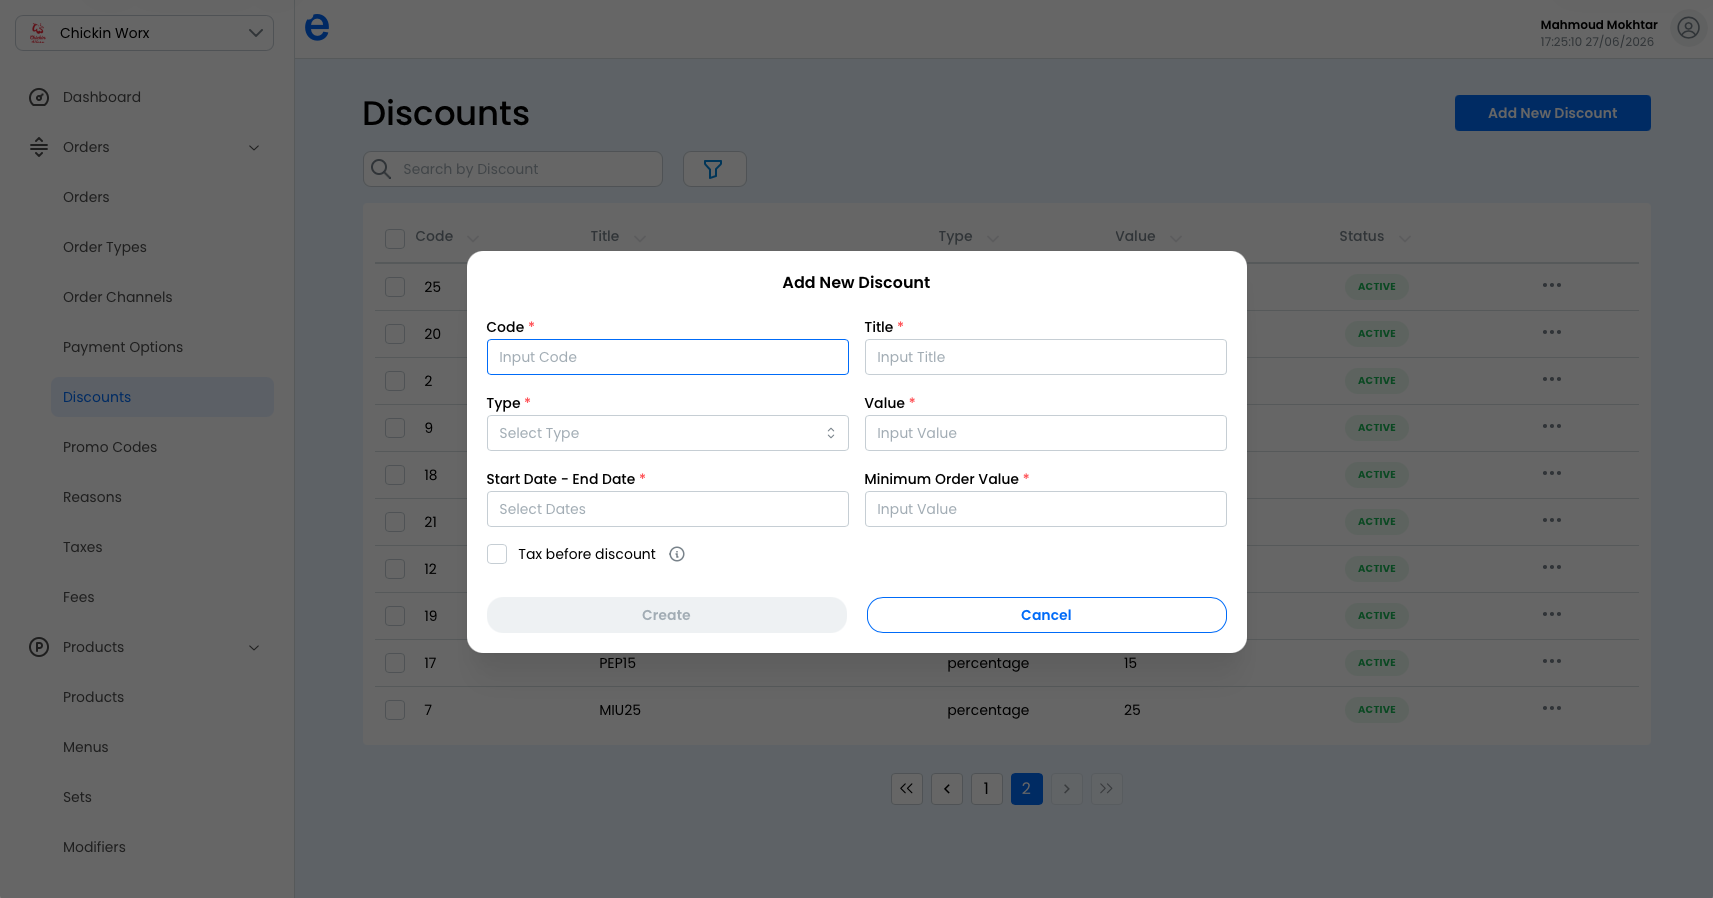1713x898 pixels.
Task: Click the blue e logo
Action: [x=317, y=27]
